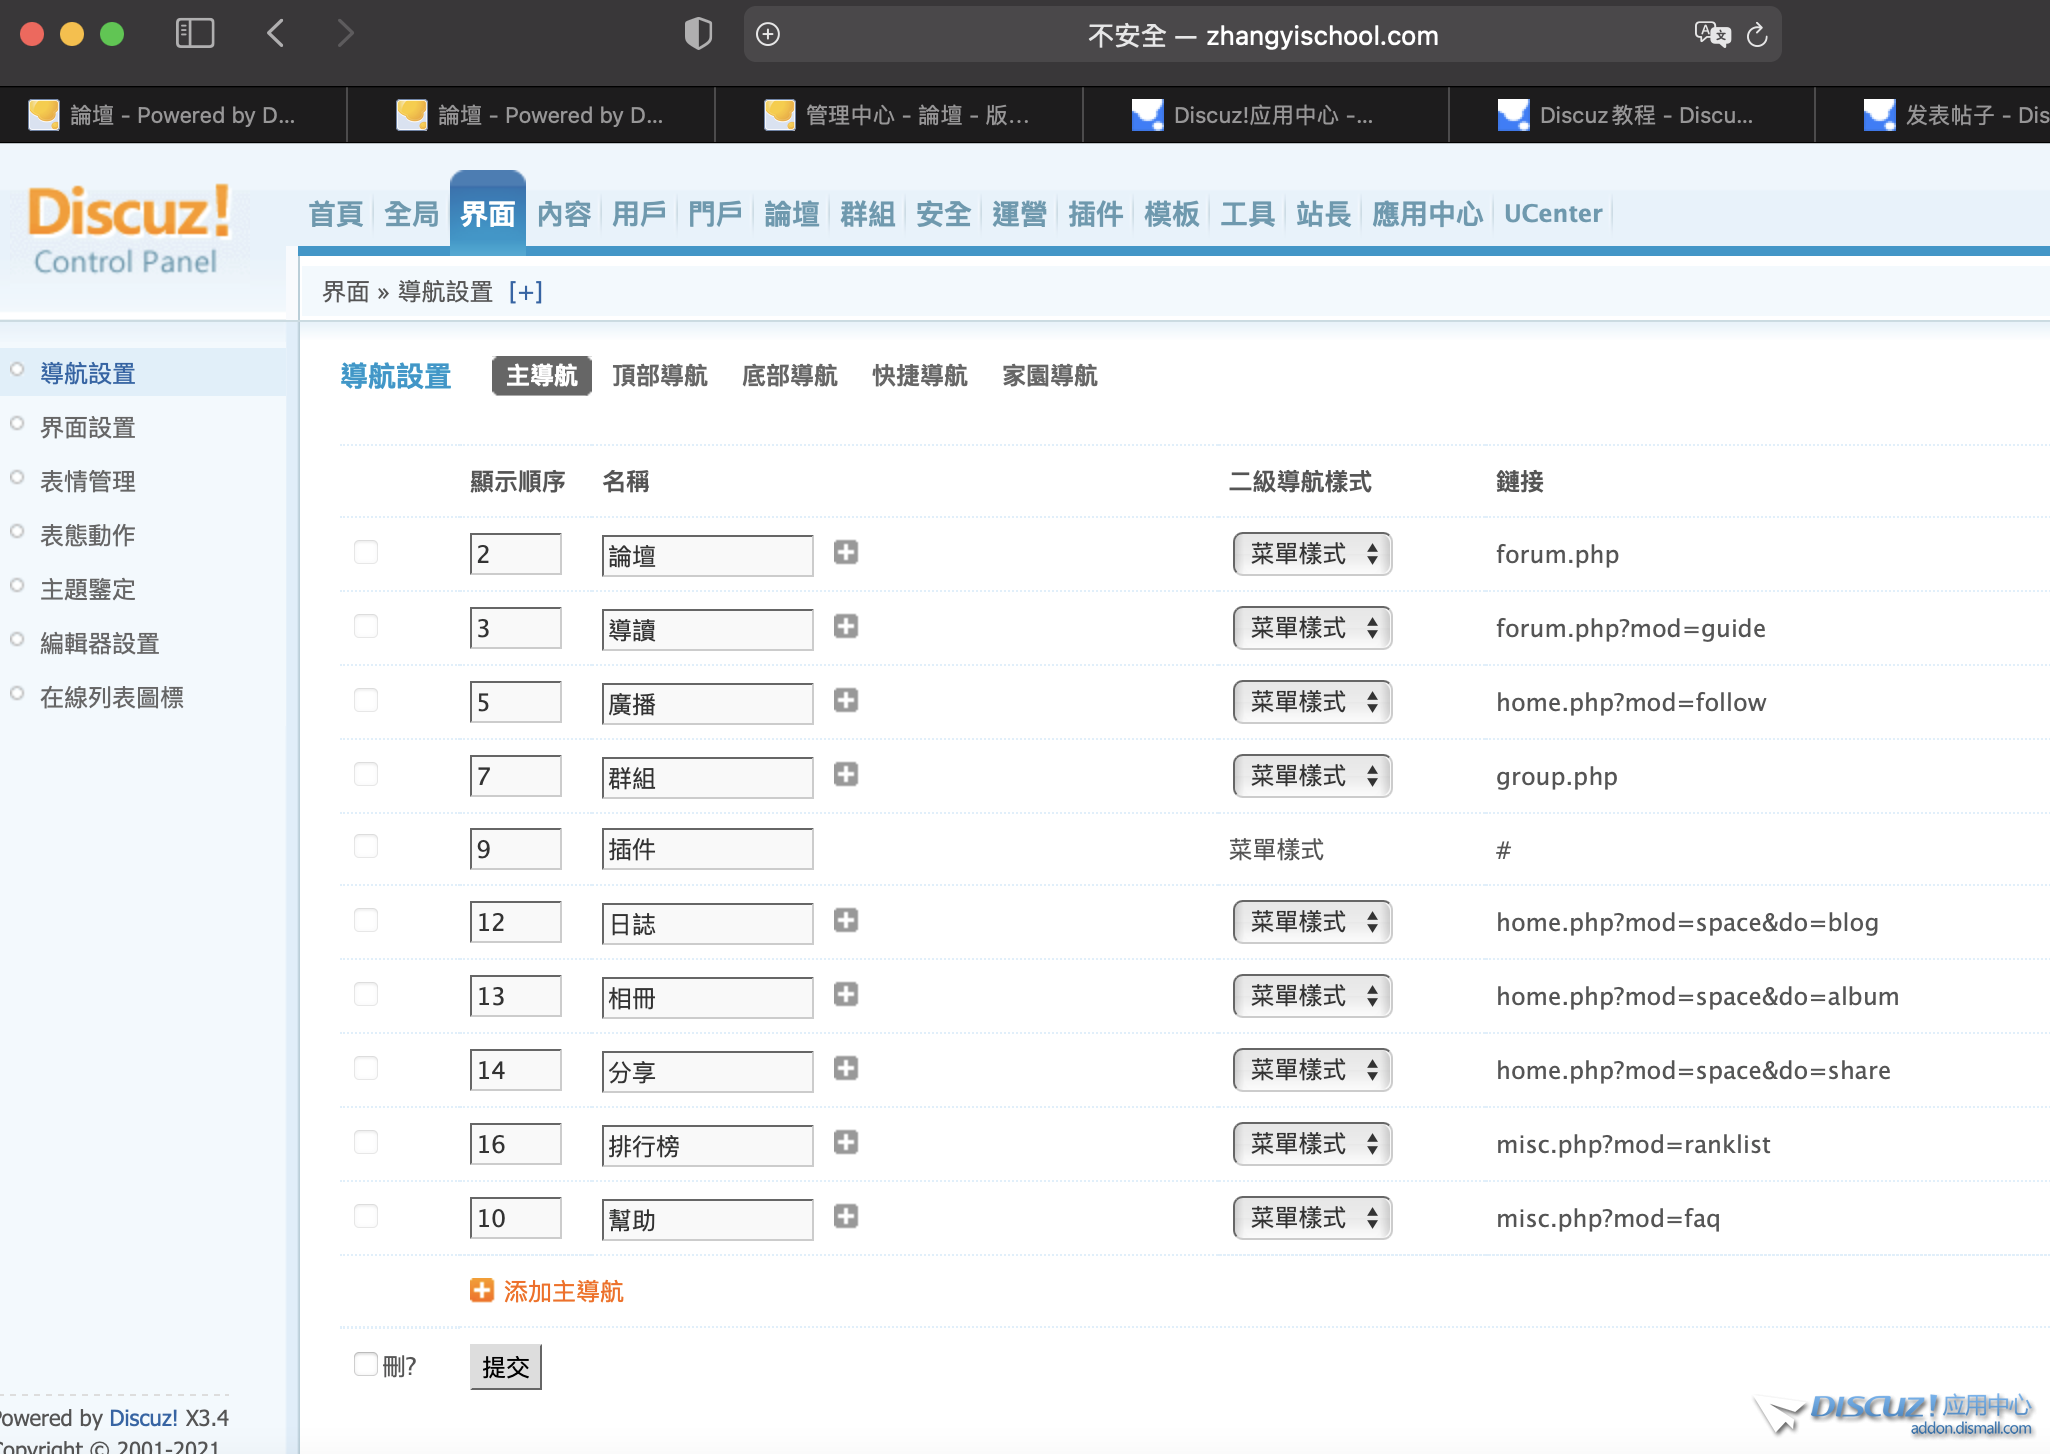The image size is (2050, 1454).
Task: Check the checkbox for 論壇 row
Action: [366, 552]
